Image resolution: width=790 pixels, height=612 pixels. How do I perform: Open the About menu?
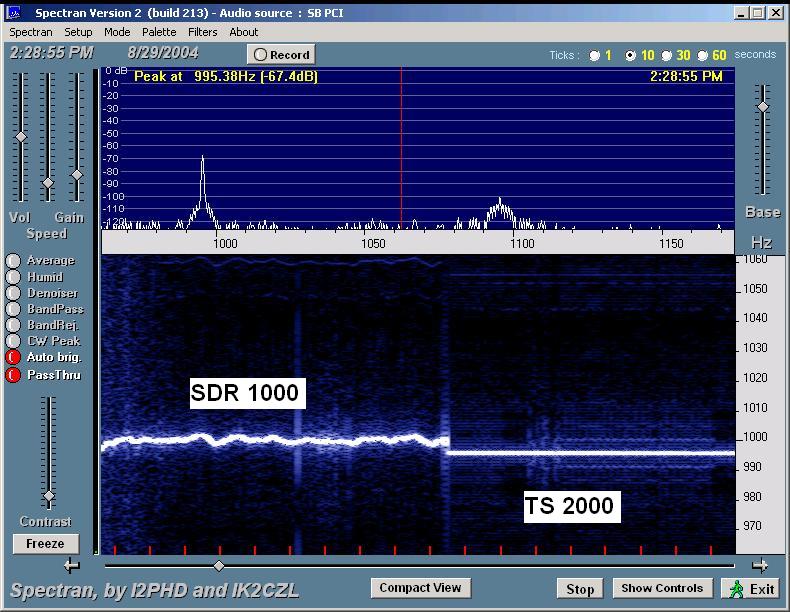[244, 32]
